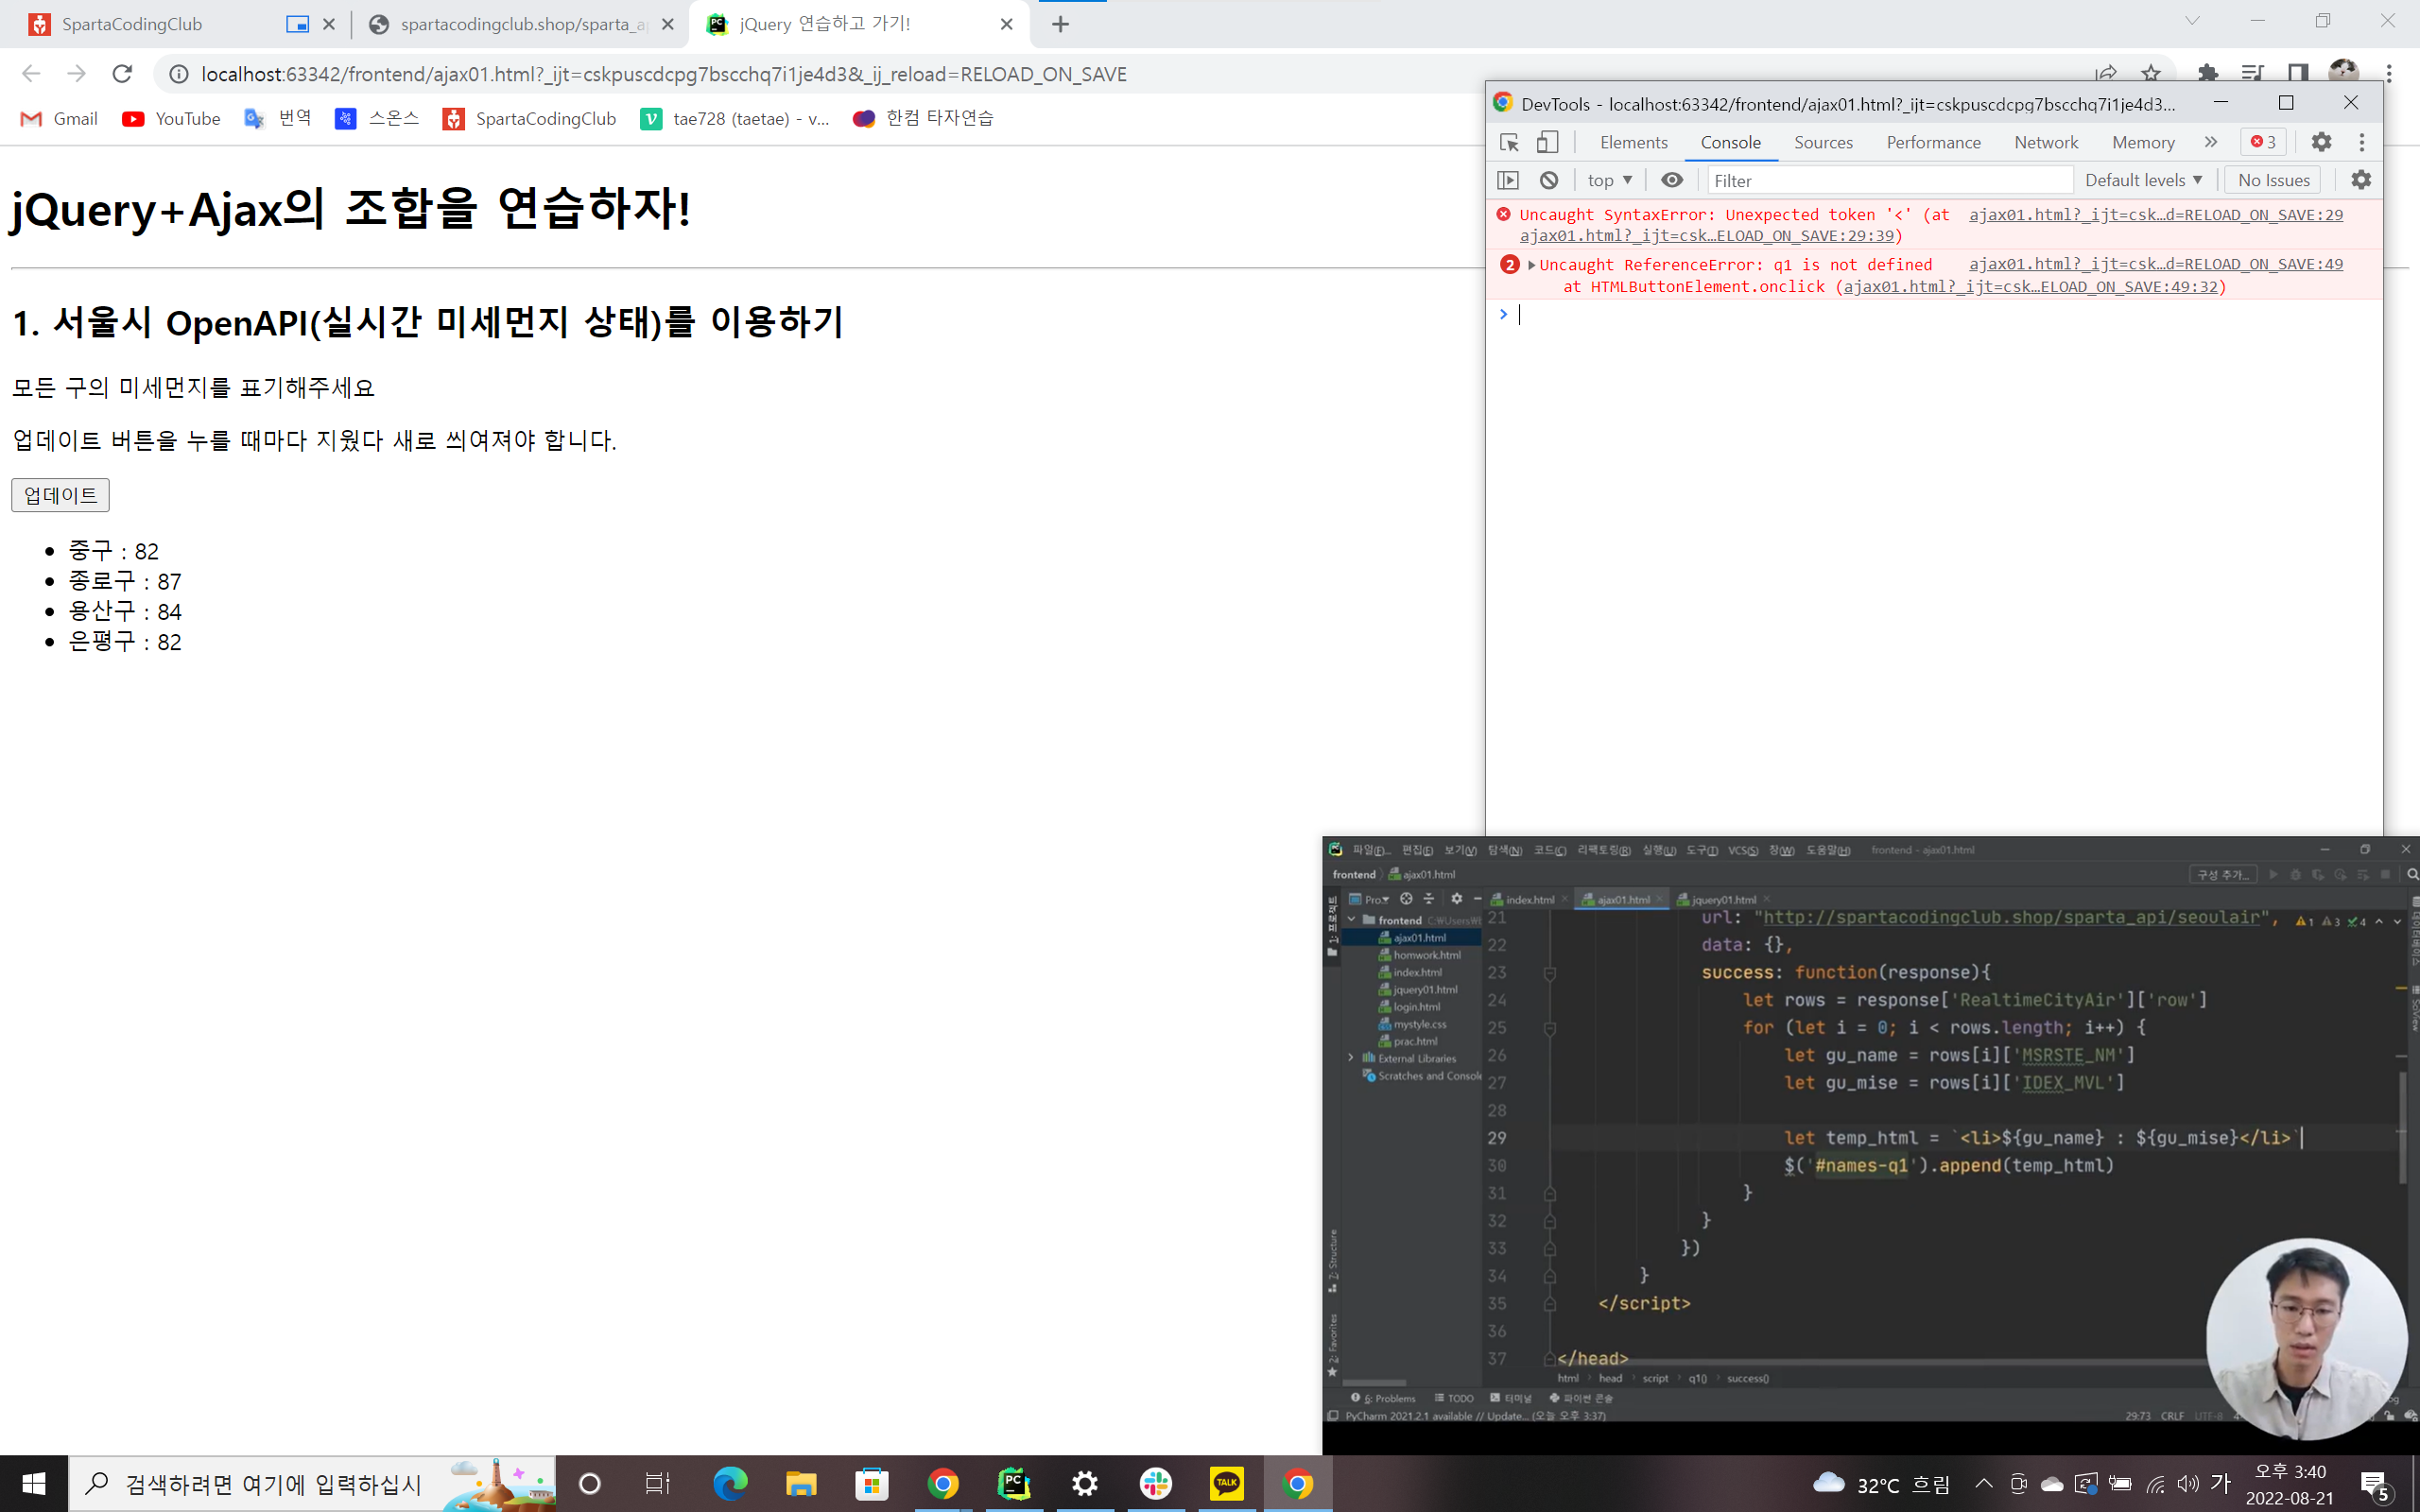
Task: Click PyCharm search everywhere magnifier
Action: coord(2412,874)
